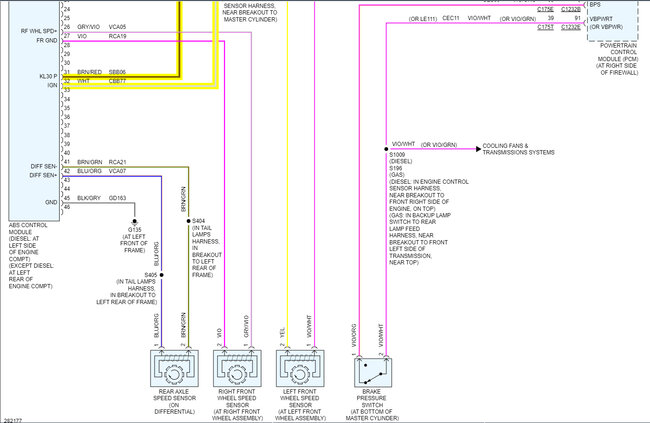Image resolution: width=650 pixels, height=423 pixels.
Task: Click the S405 splice dot
Action: 162,275
